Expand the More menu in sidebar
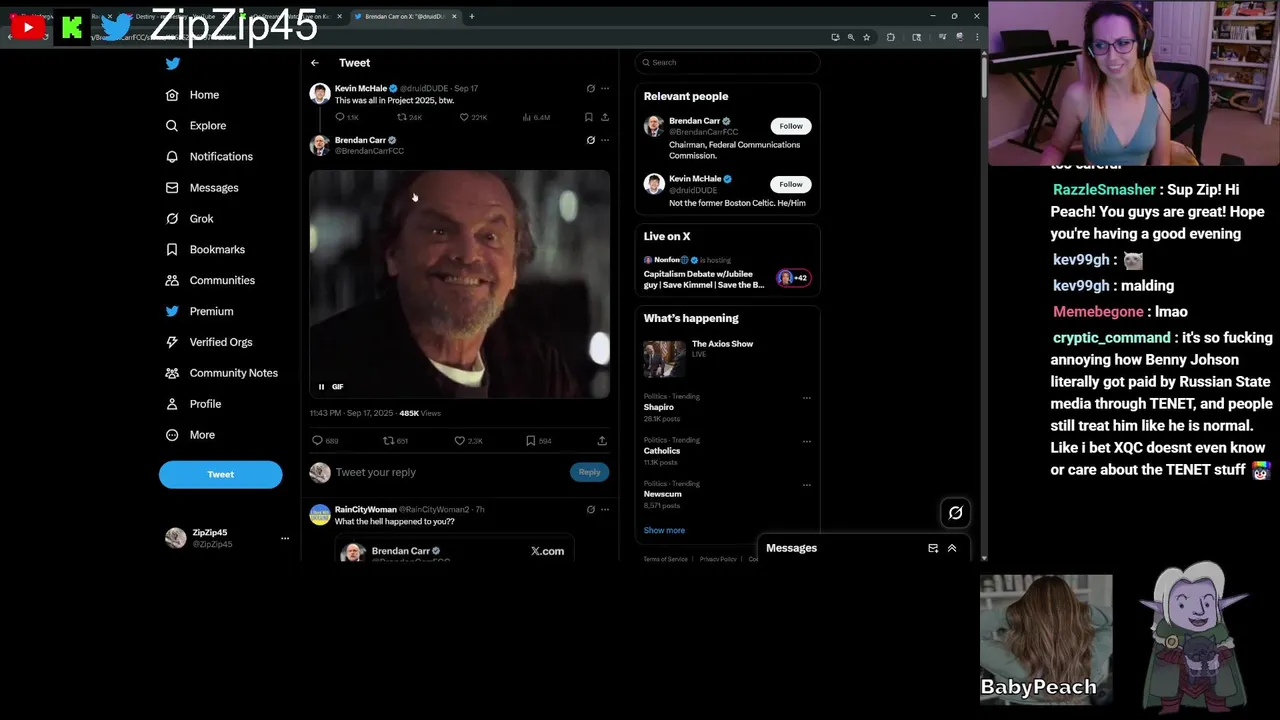Screen dimensions: 1280x720 click(x=190, y=435)
